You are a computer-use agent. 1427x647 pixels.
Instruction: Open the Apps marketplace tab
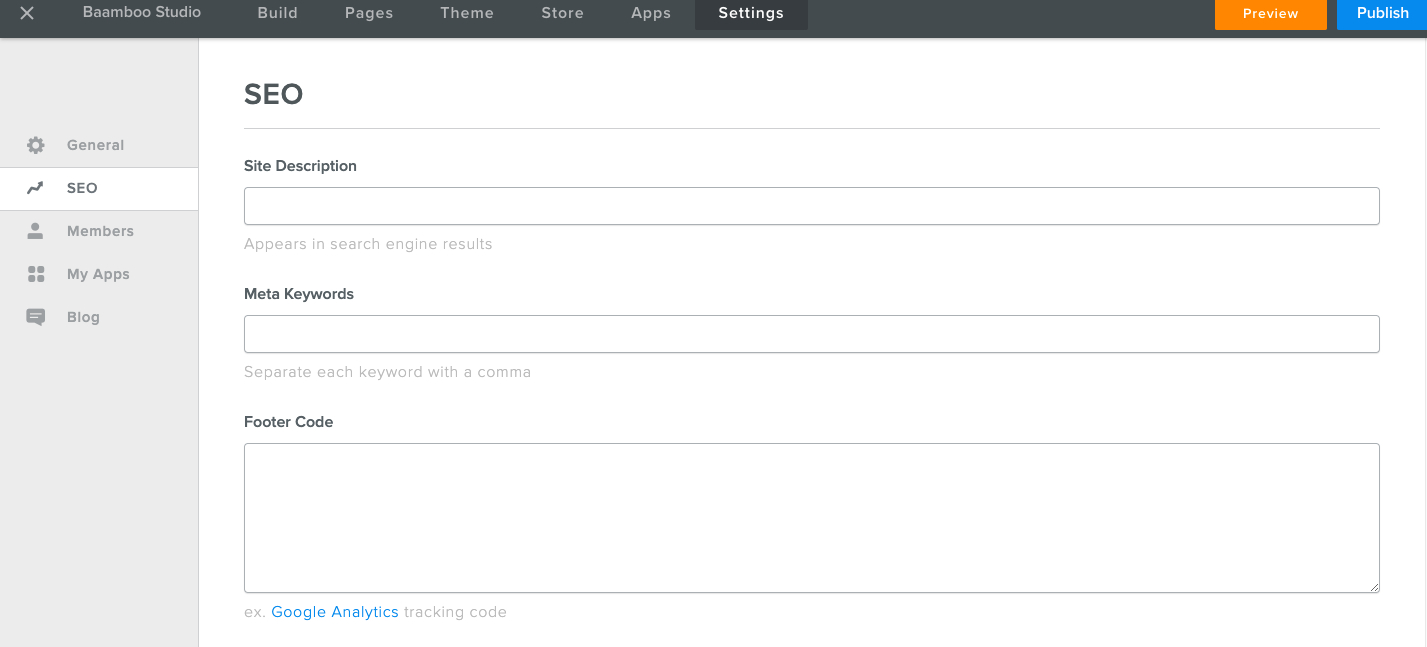[650, 13]
